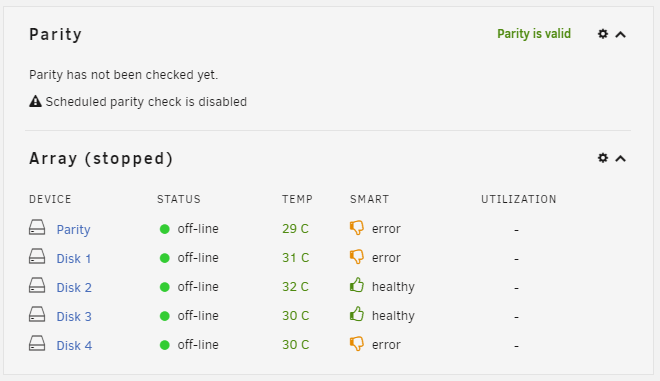
Task: Click Disk 4 SMART error thumbs-down icon
Action: (357, 344)
